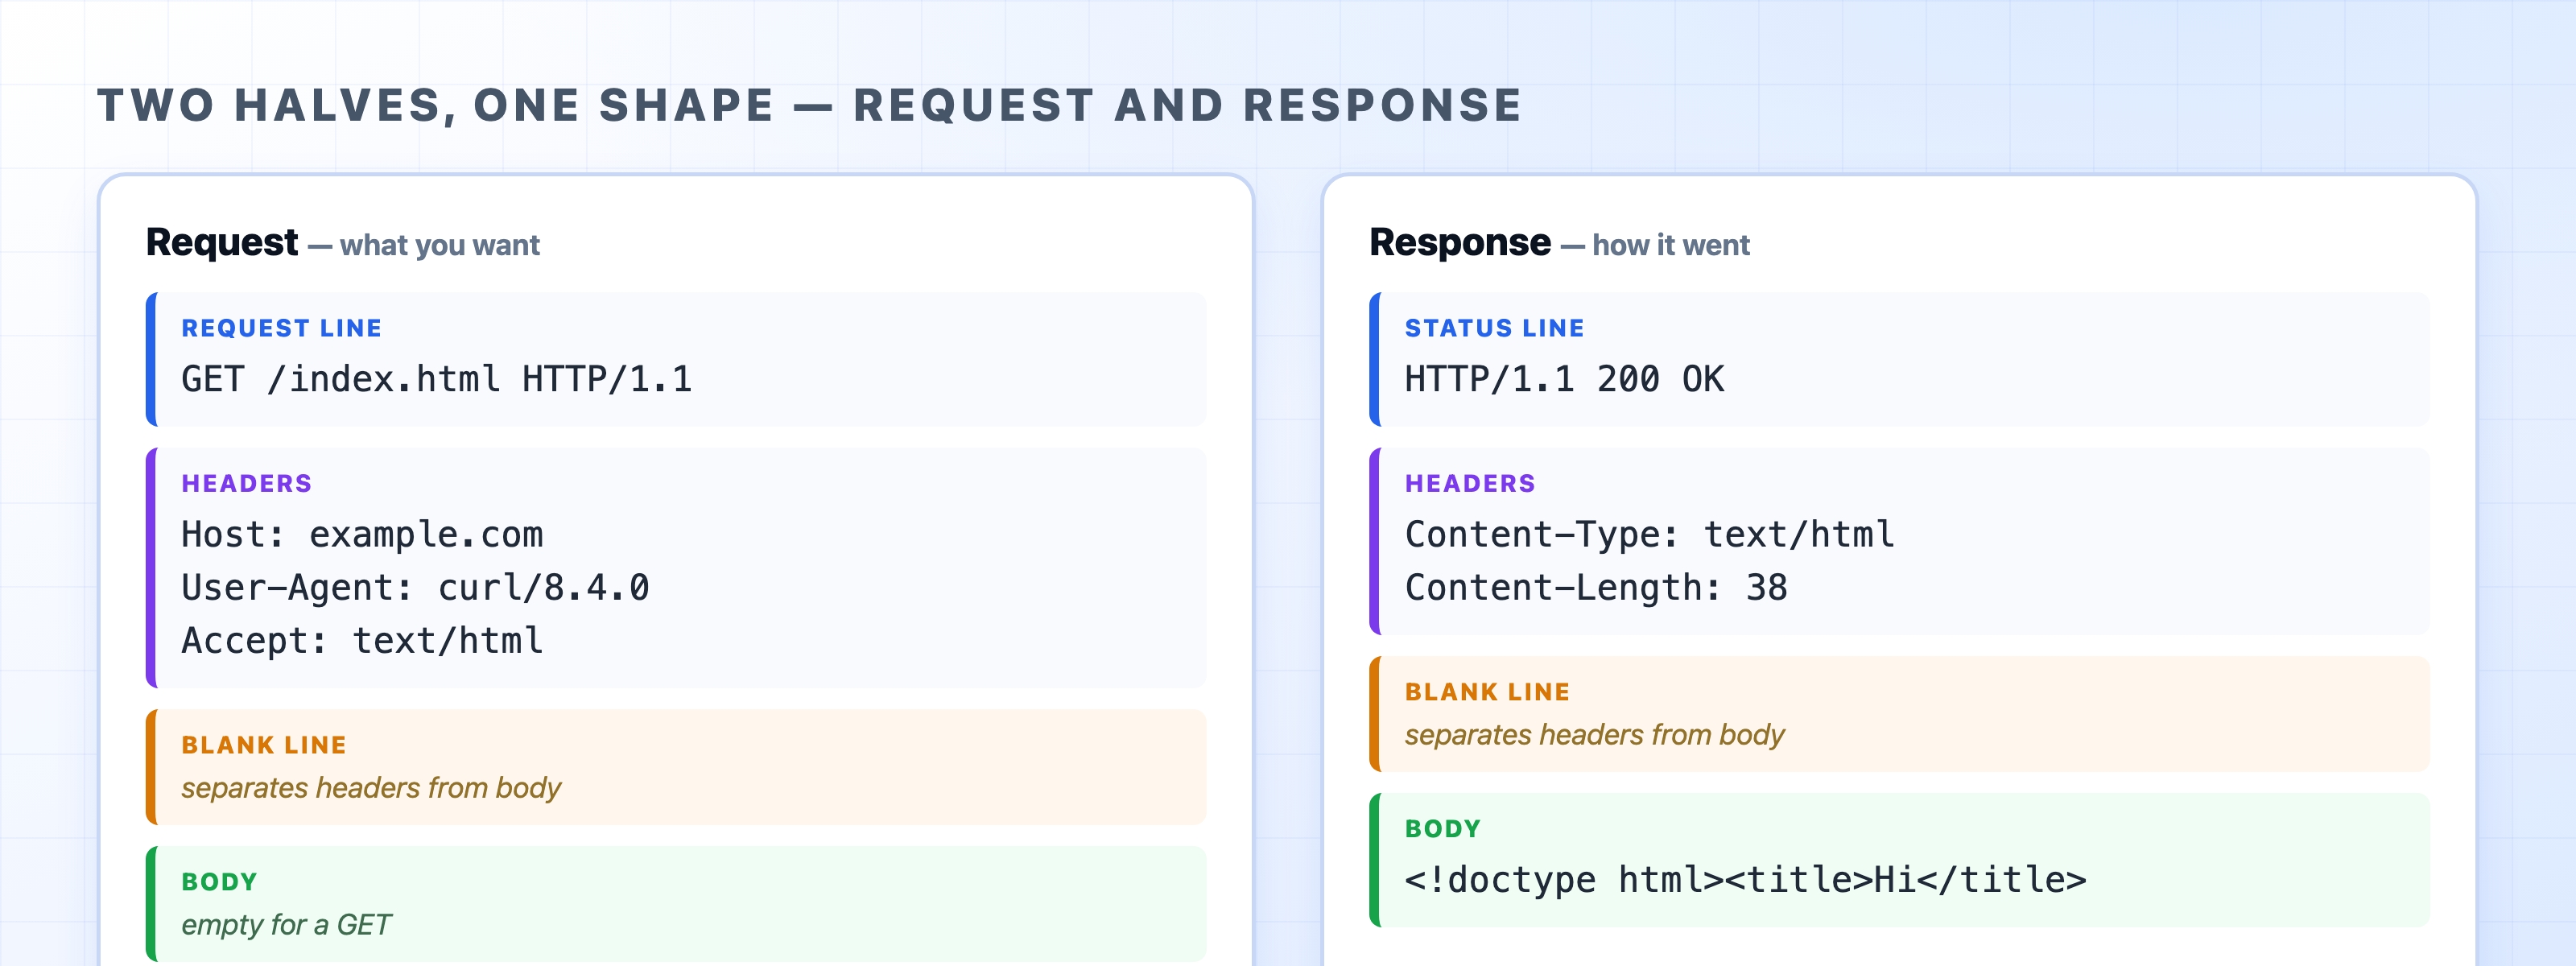Click the 'BLANK LINE' label in the Request card
Viewport: 2576px width, 966px height.
[x=264, y=745]
